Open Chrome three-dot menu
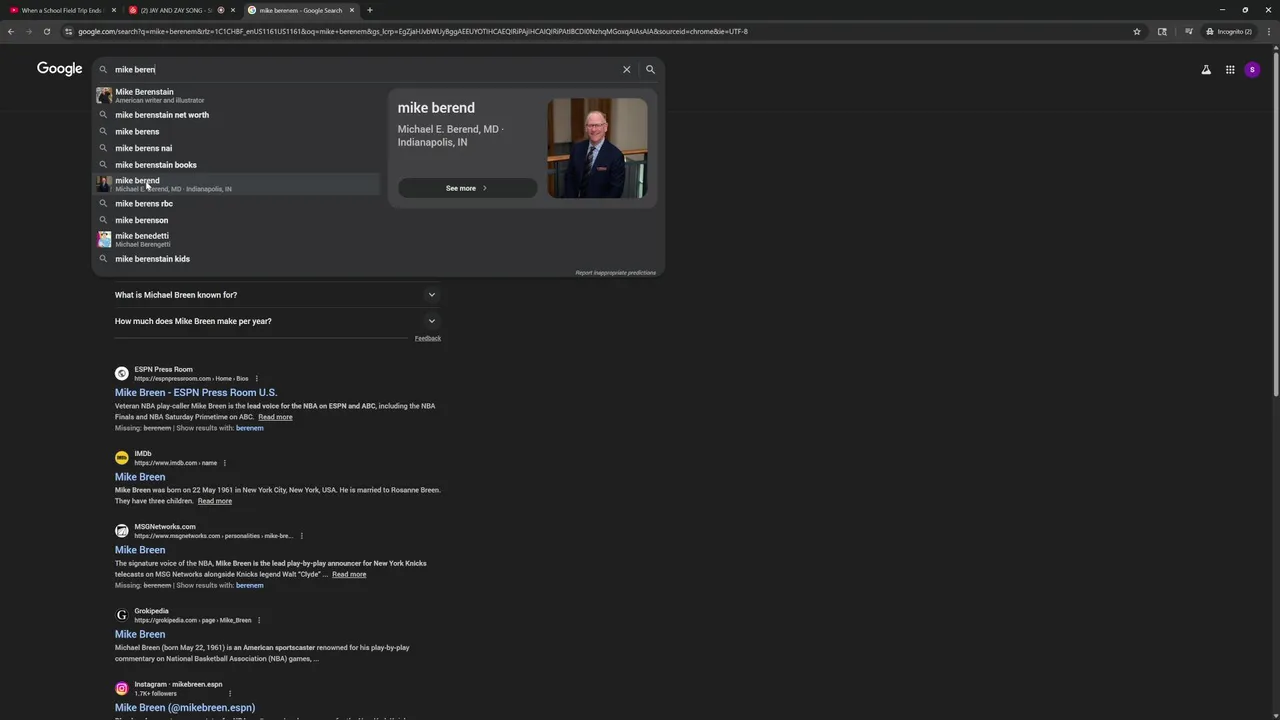1280x720 pixels. point(1268,31)
